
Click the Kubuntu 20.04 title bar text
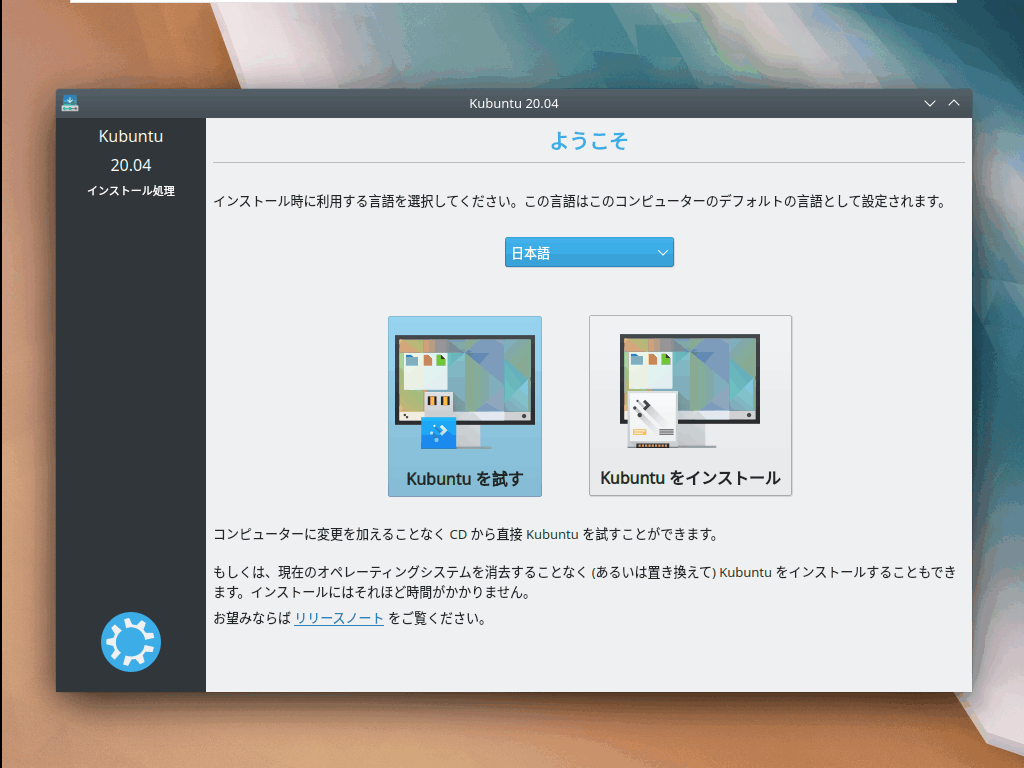(x=514, y=103)
